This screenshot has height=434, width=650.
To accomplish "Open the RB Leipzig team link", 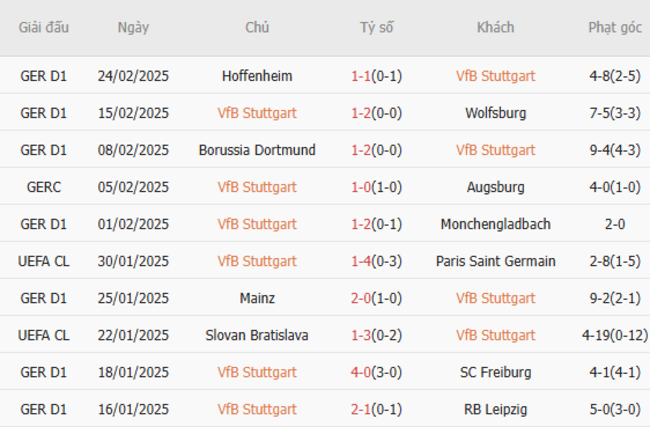I will [495, 409].
